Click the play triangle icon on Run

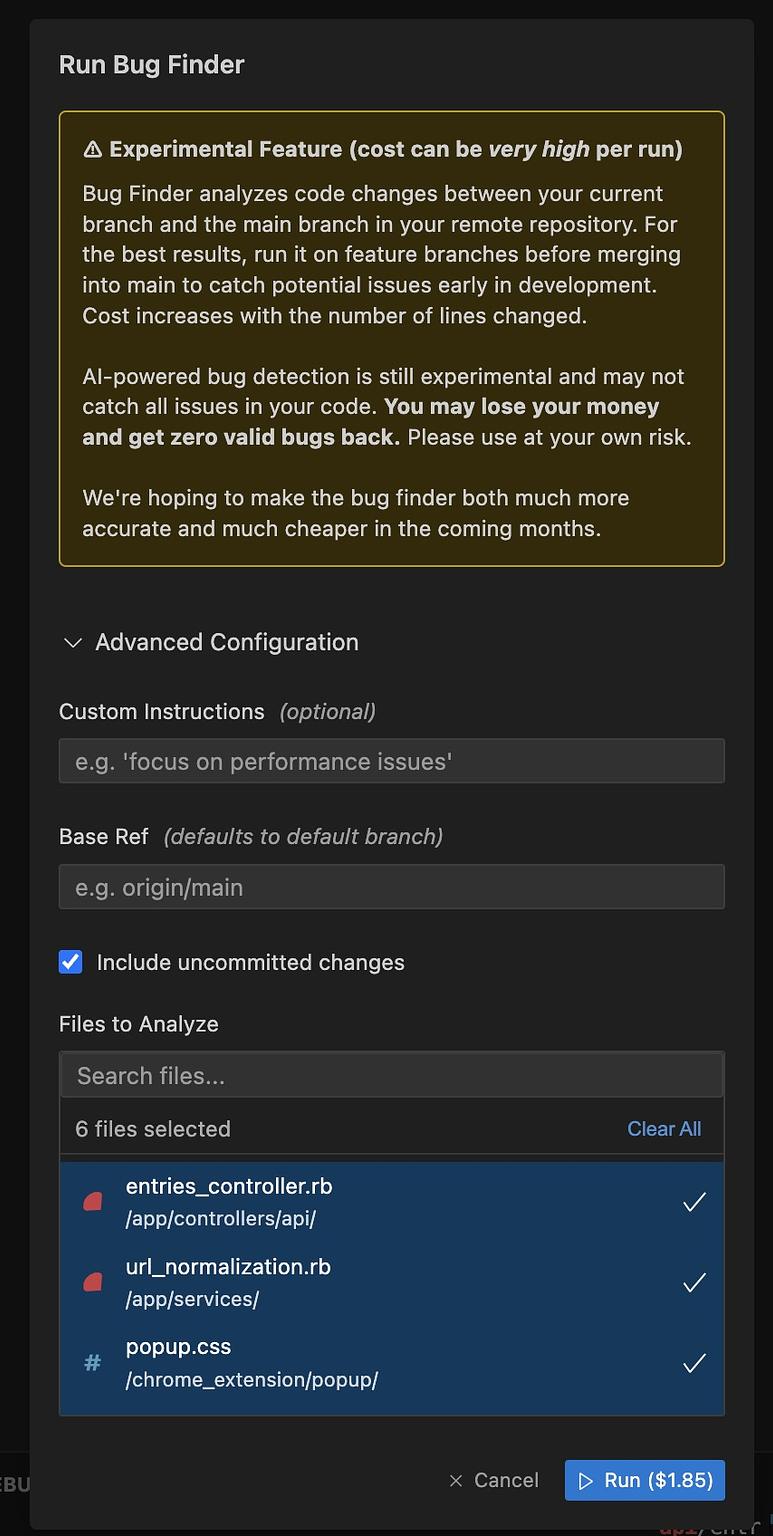586,1481
